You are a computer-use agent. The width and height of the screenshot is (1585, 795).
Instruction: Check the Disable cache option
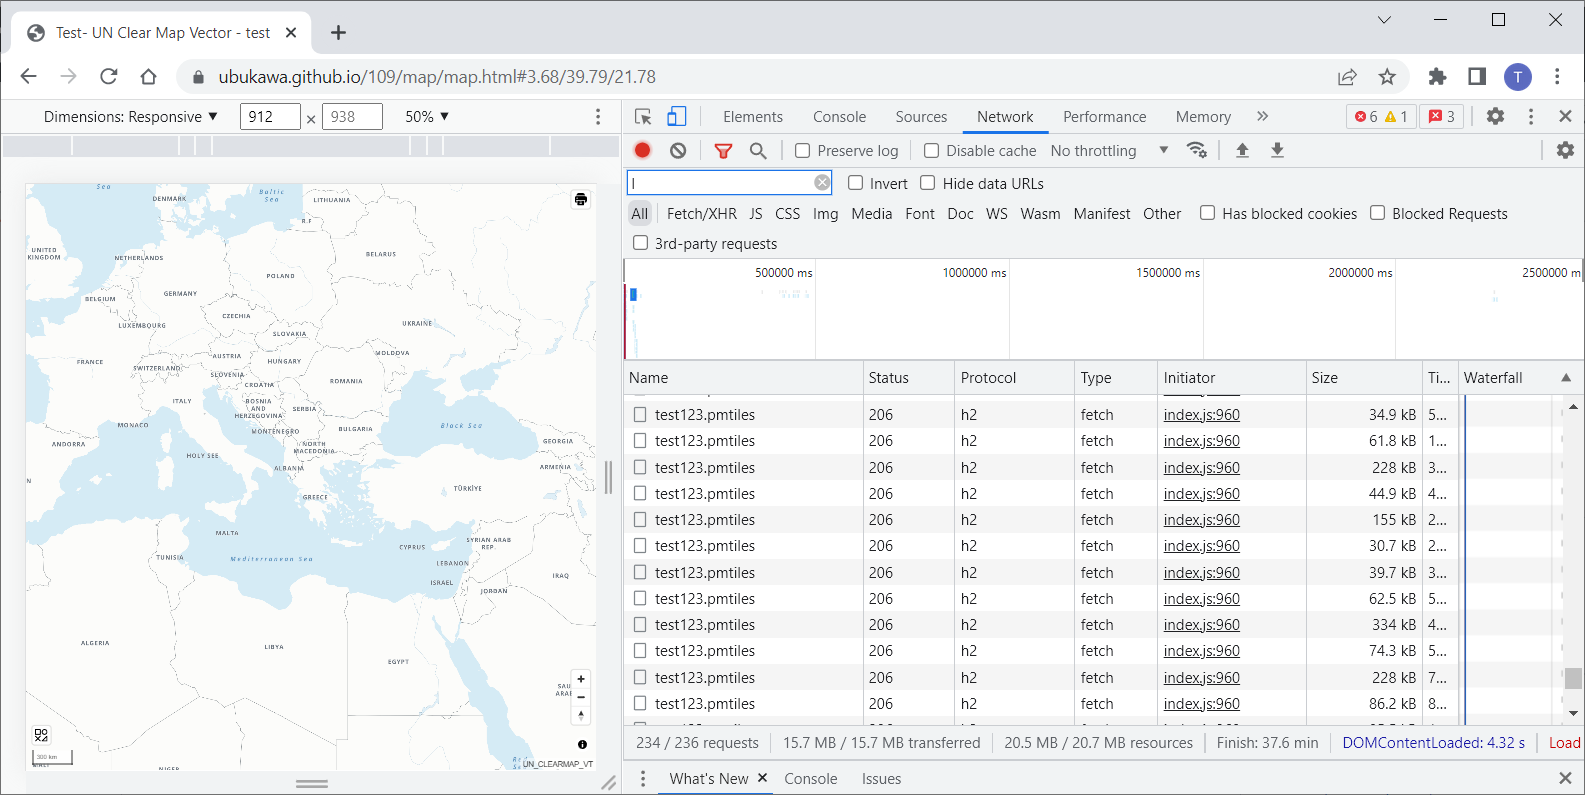pyautogui.click(x=932, y=151)
